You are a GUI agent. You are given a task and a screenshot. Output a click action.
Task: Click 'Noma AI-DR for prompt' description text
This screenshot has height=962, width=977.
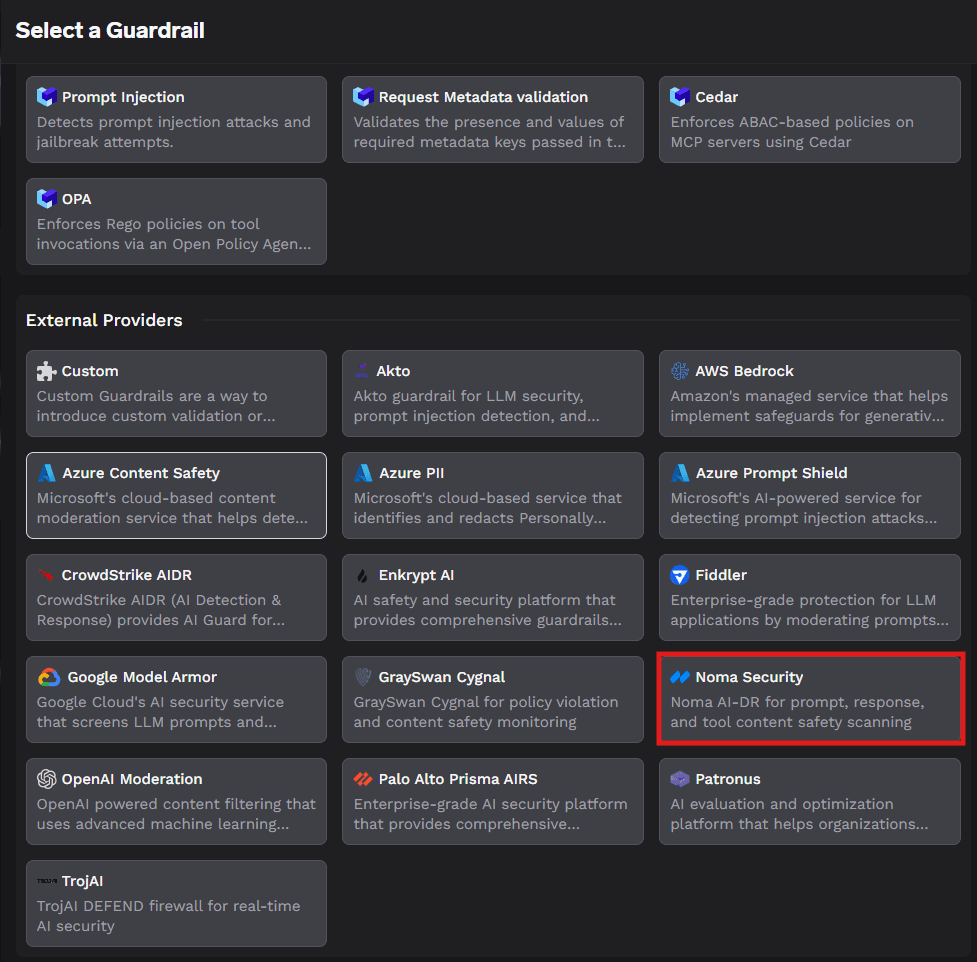click(x=797, y=712)
